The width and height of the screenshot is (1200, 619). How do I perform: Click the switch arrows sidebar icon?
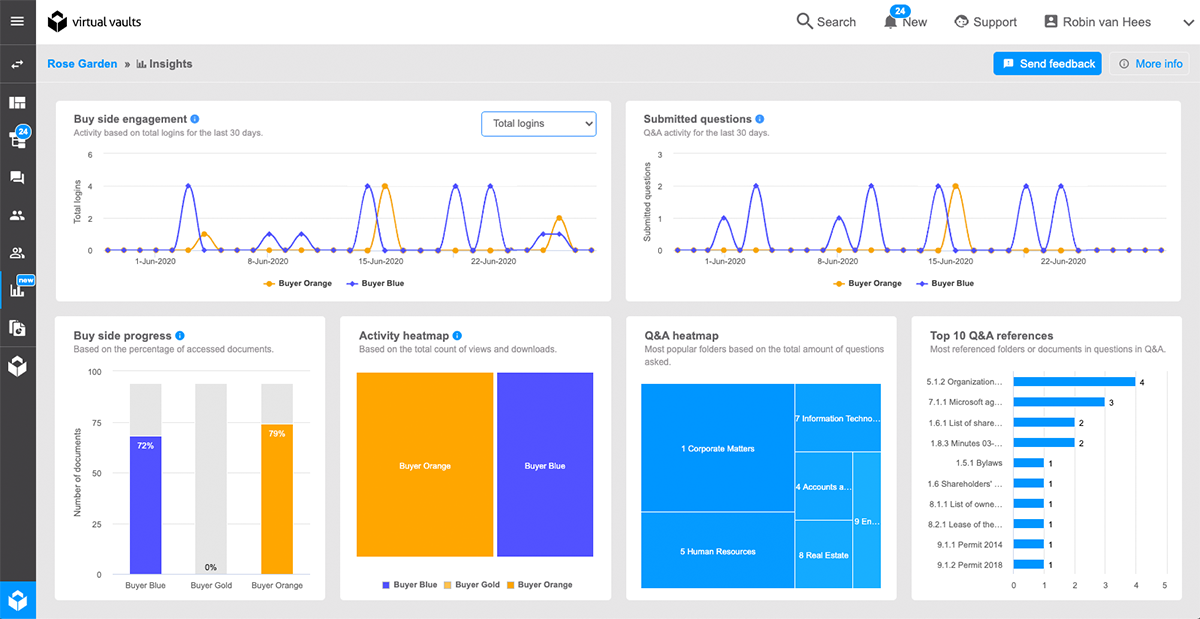17,64
